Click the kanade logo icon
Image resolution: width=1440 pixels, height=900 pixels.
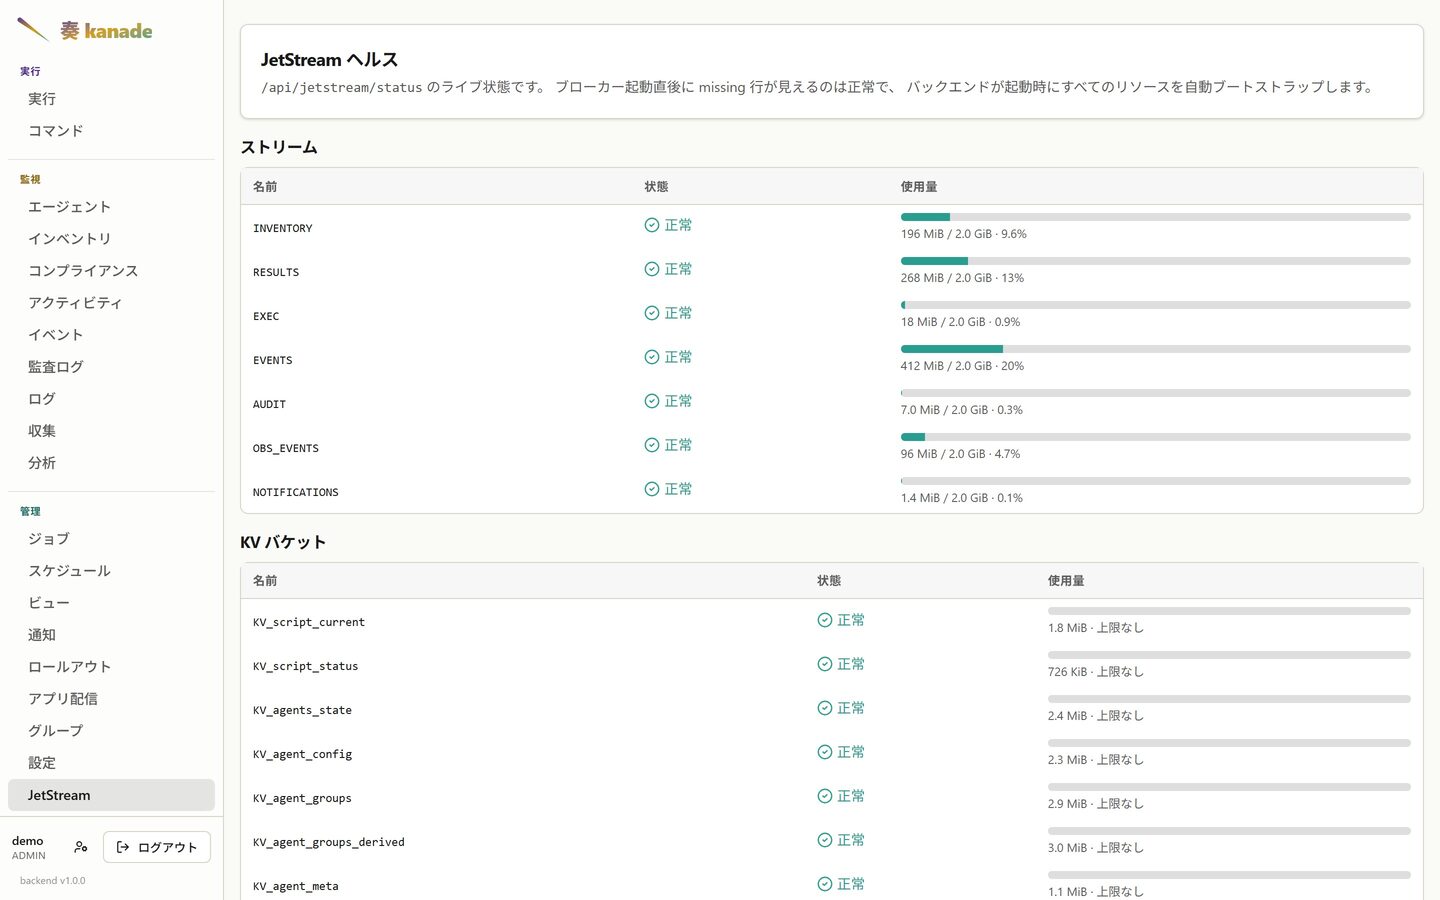[32, 30]
